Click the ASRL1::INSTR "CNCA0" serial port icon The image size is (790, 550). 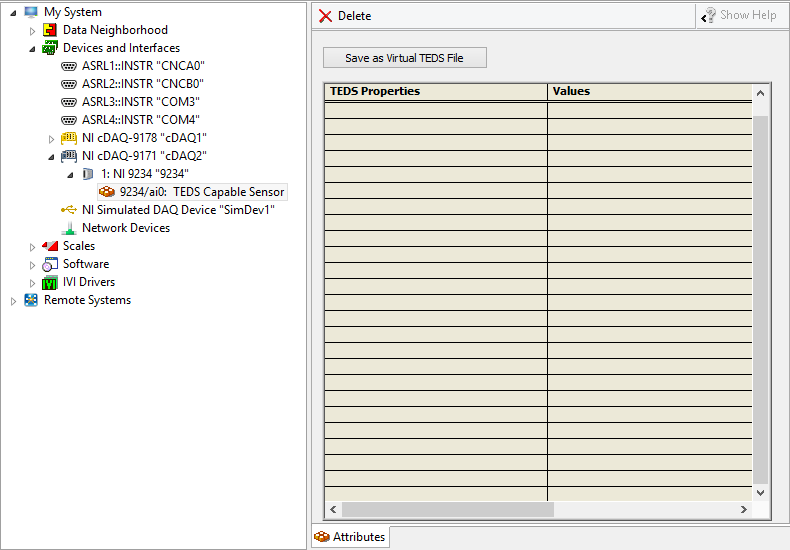coord(69,66)
